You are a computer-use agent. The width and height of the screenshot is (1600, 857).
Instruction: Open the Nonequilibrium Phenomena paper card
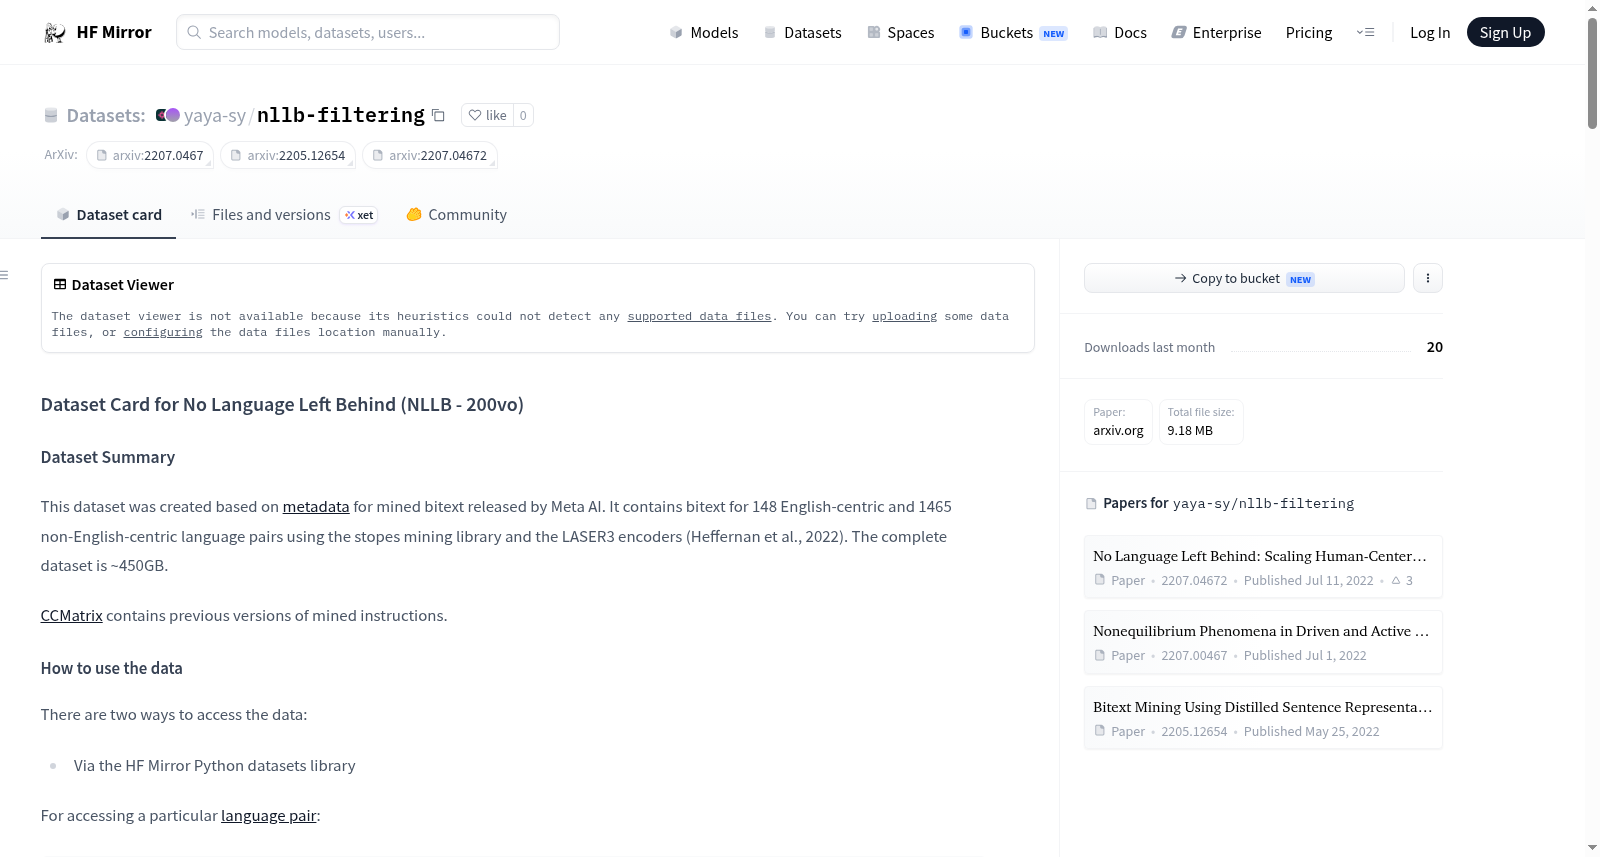(x=1263, y=642)
